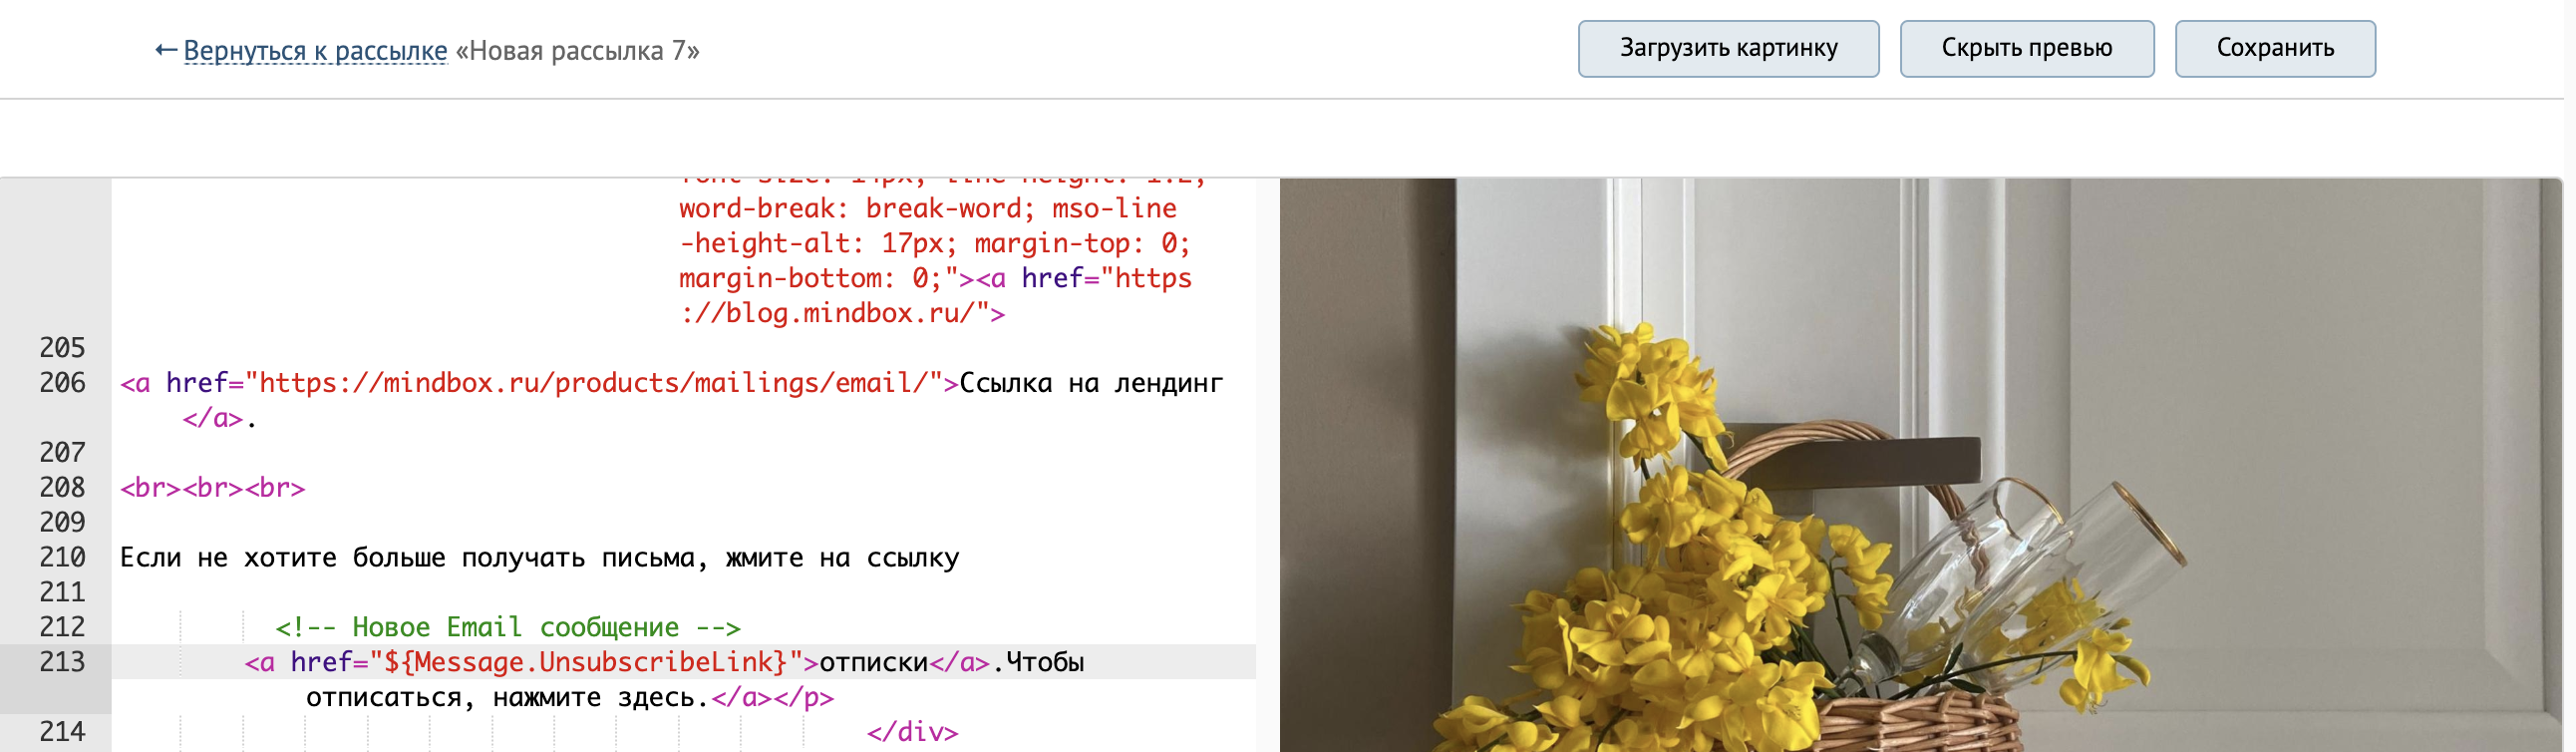
Task: Click the line number 214 in the gutter
Action: 62,732
